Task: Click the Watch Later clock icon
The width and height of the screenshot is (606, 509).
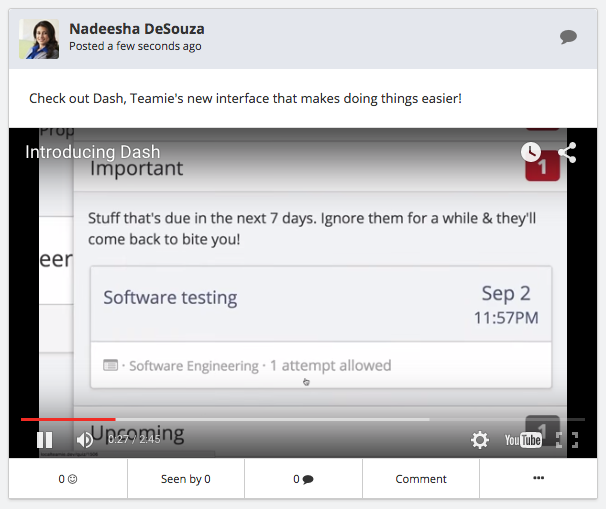Action: click(x=531, y=152)
